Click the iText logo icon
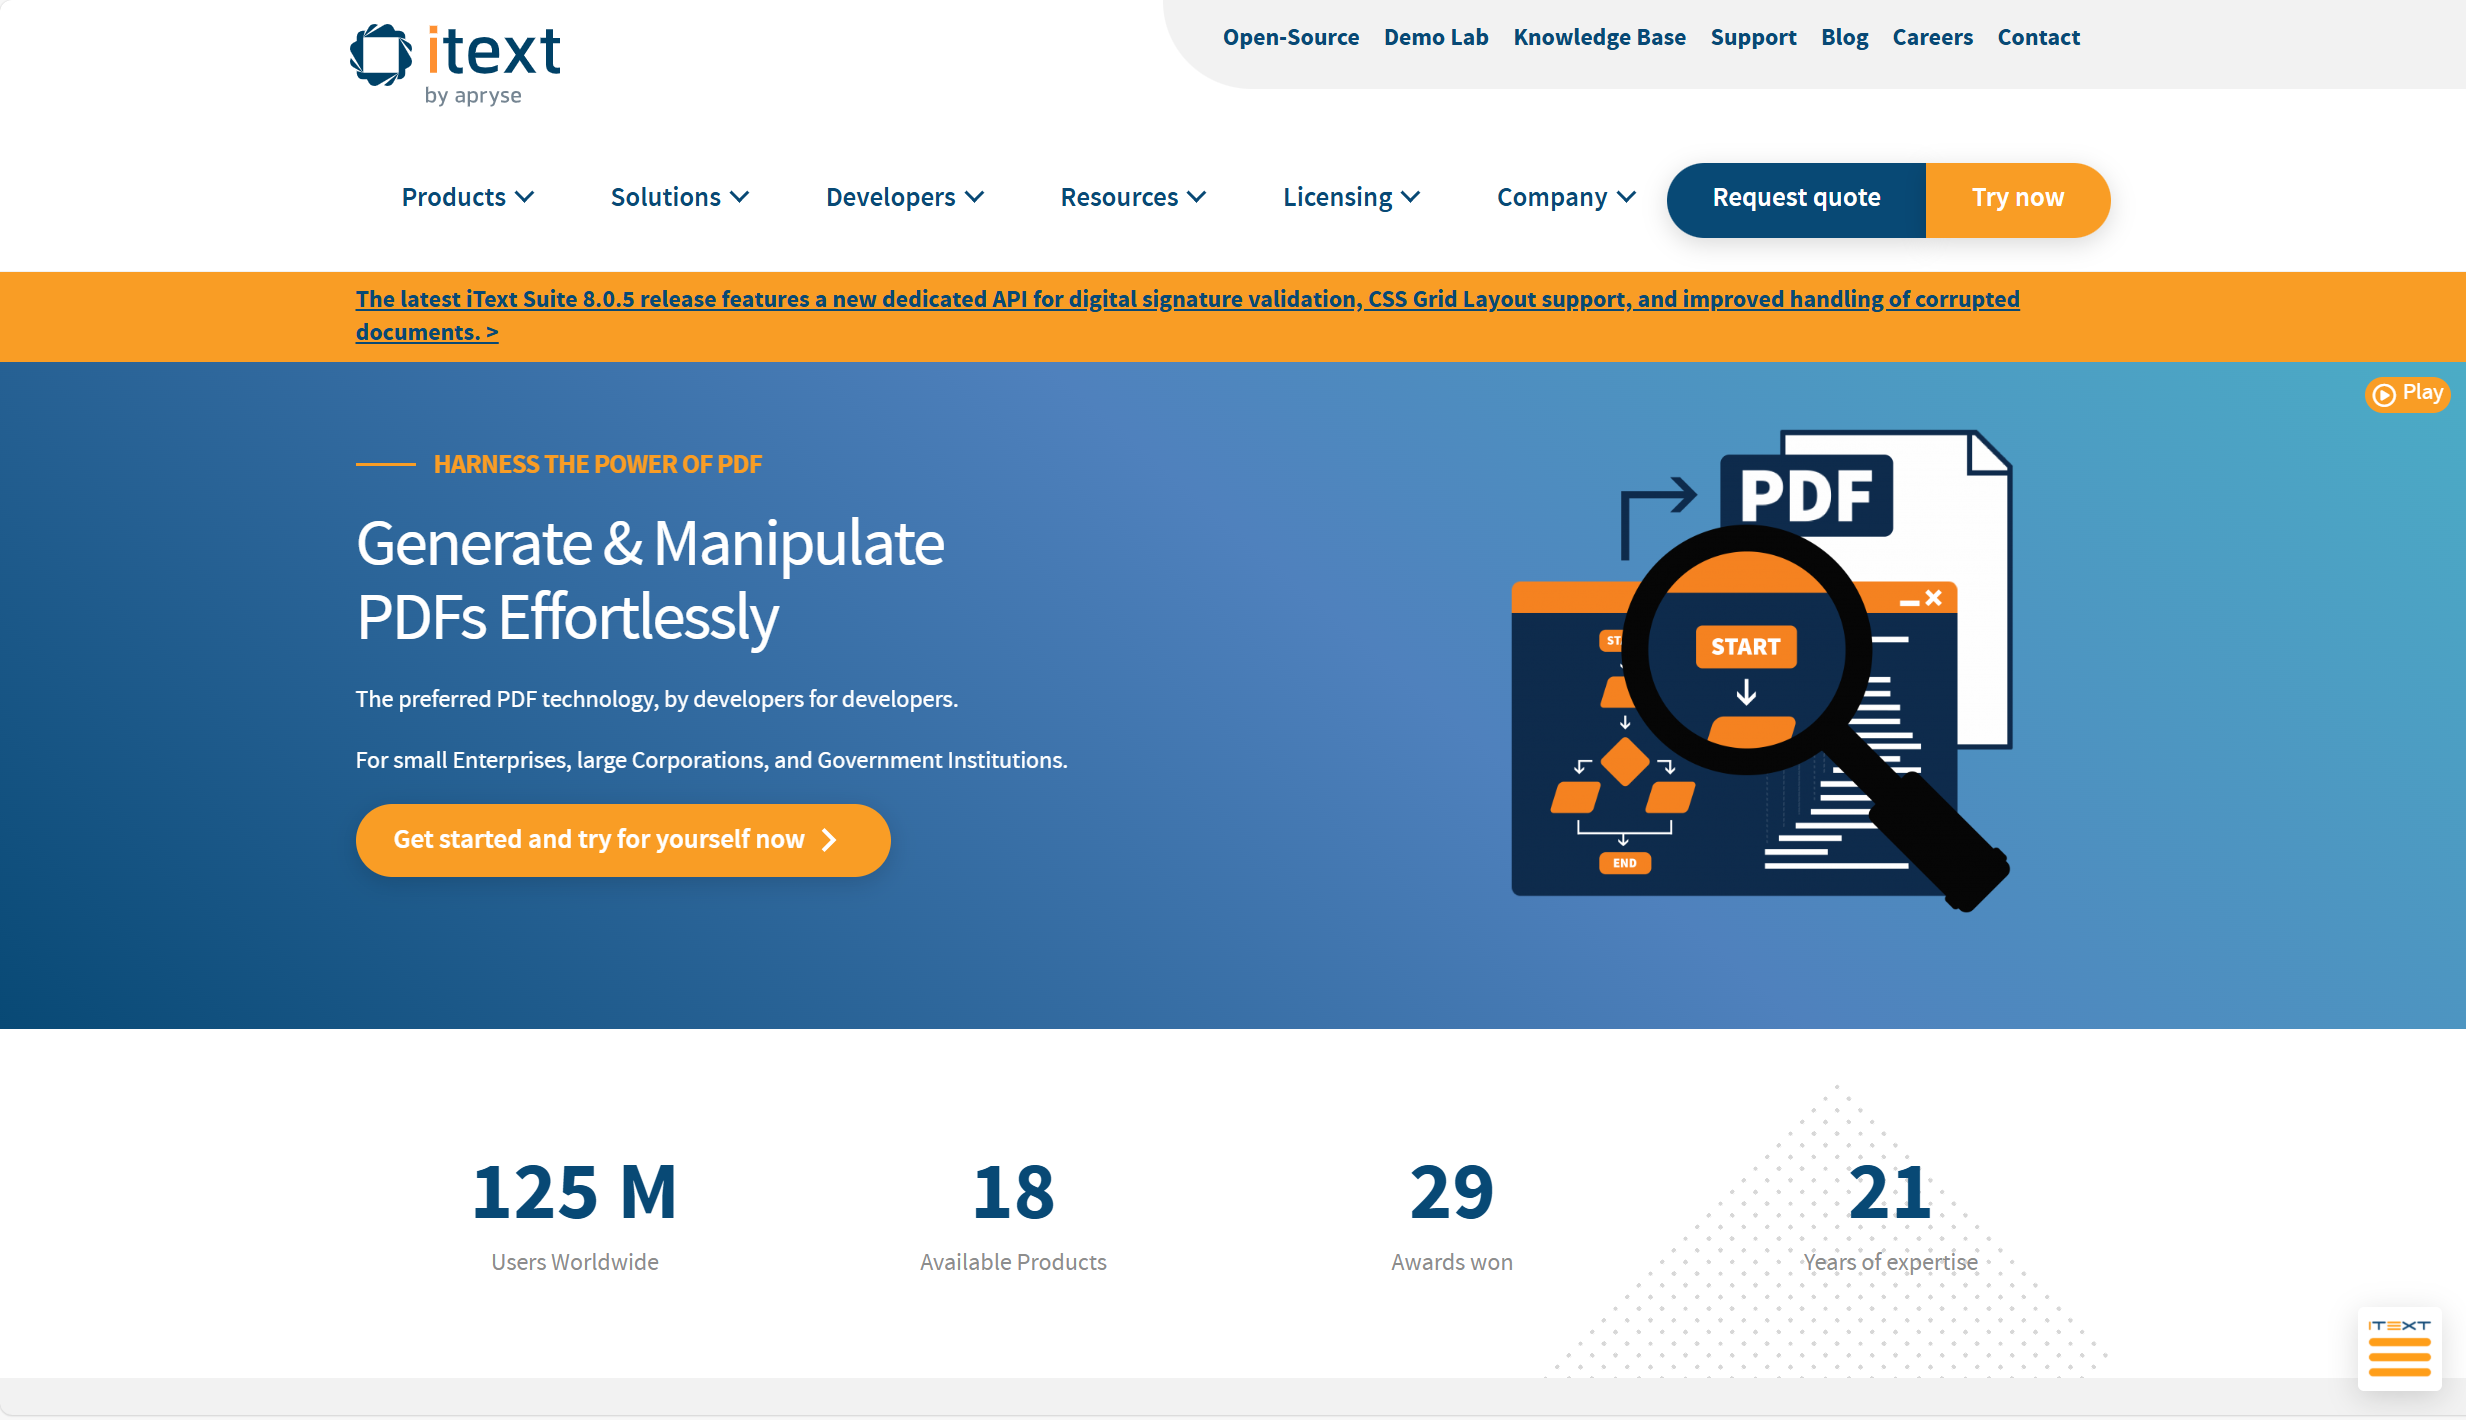2466x1420 pixels. click(380, 55)
